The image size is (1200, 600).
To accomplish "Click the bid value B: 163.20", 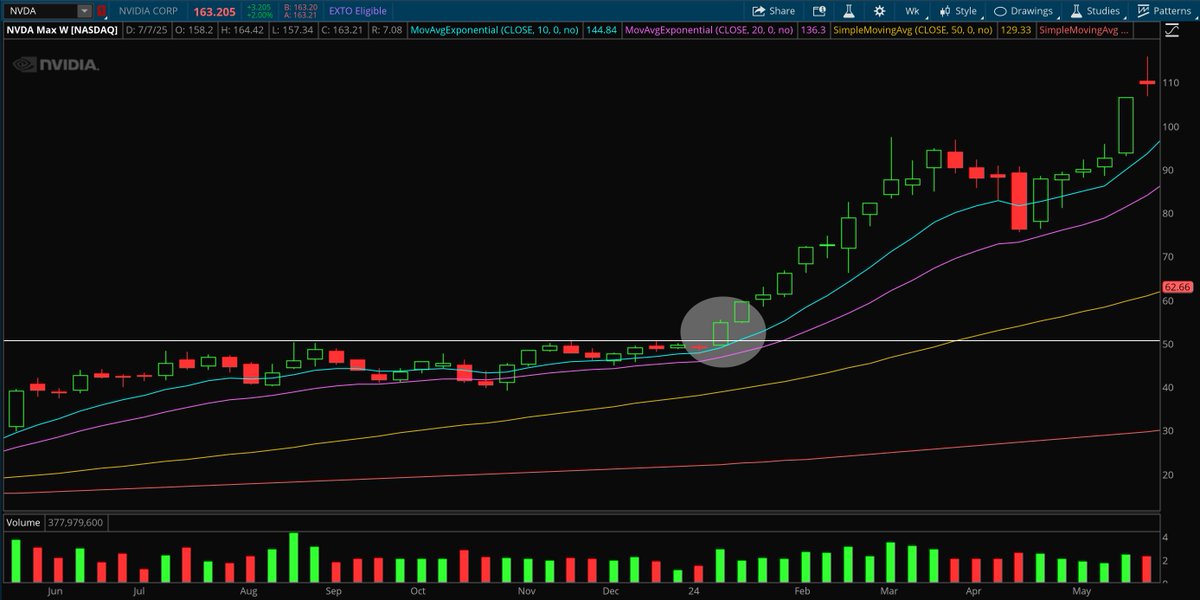I will [299, 7].
